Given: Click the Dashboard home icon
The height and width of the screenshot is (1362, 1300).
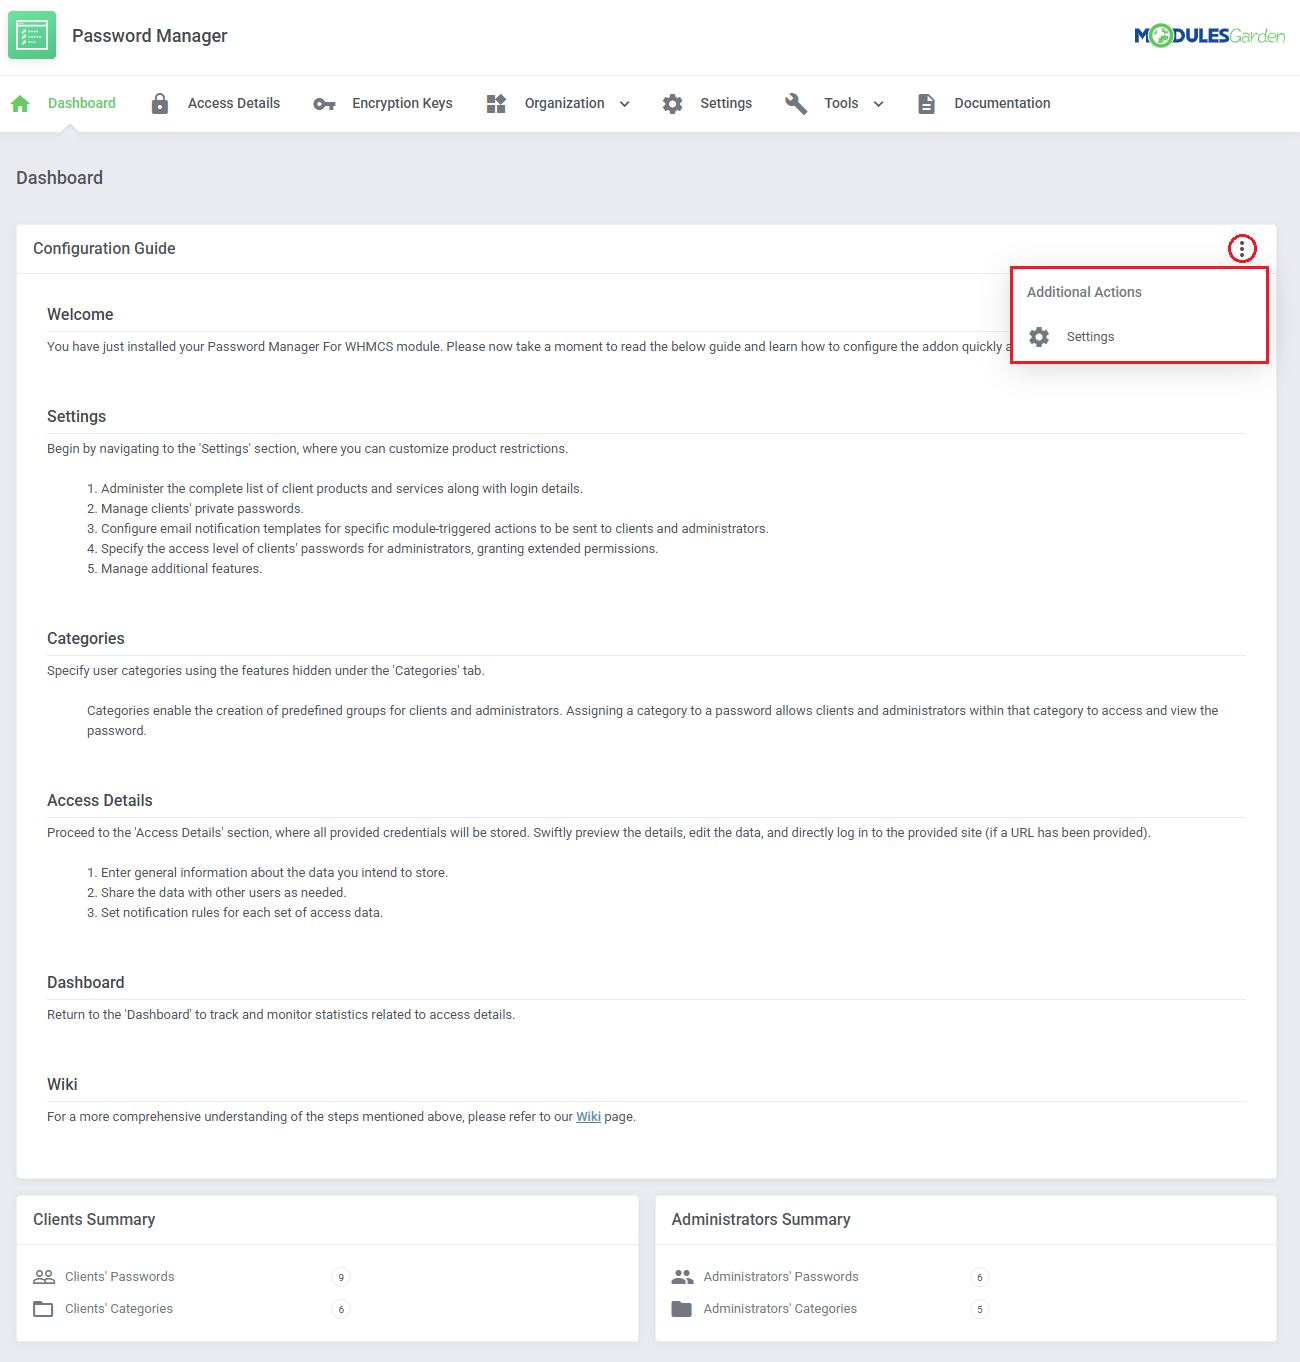Looking at the screenshot, I should [x=20, y=103].
